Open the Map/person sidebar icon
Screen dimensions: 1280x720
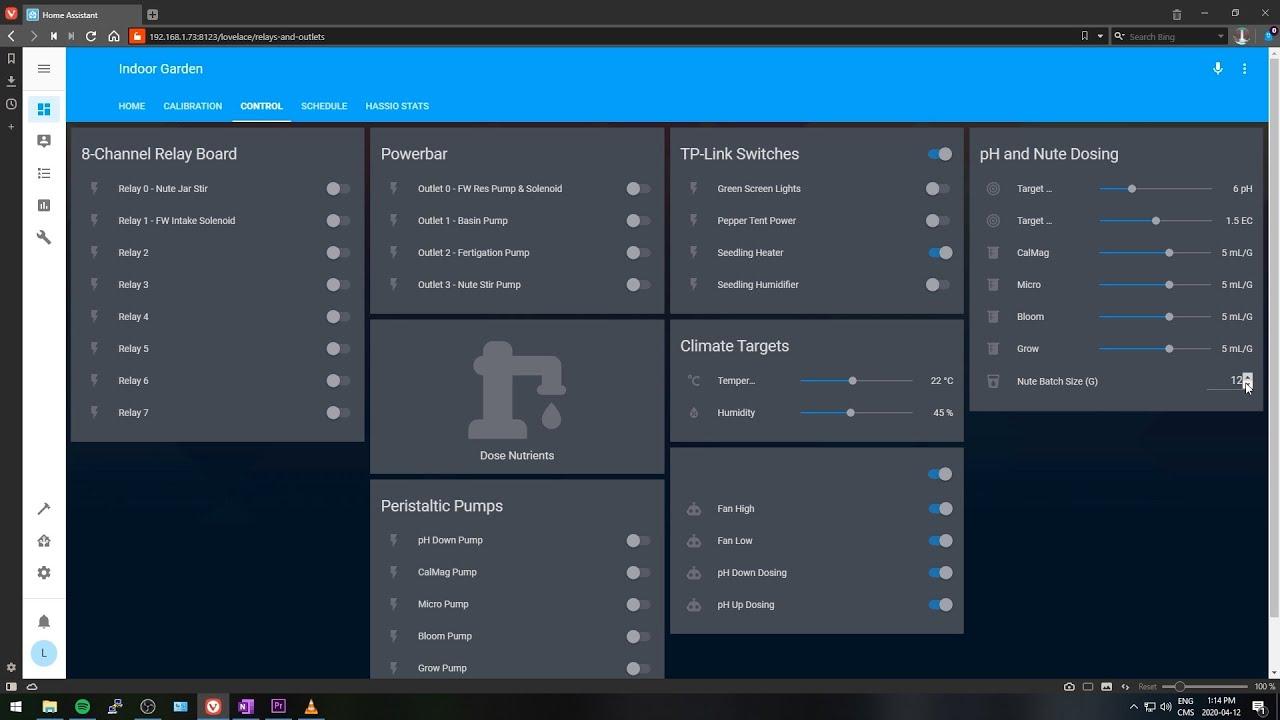[x=44, y=141]
